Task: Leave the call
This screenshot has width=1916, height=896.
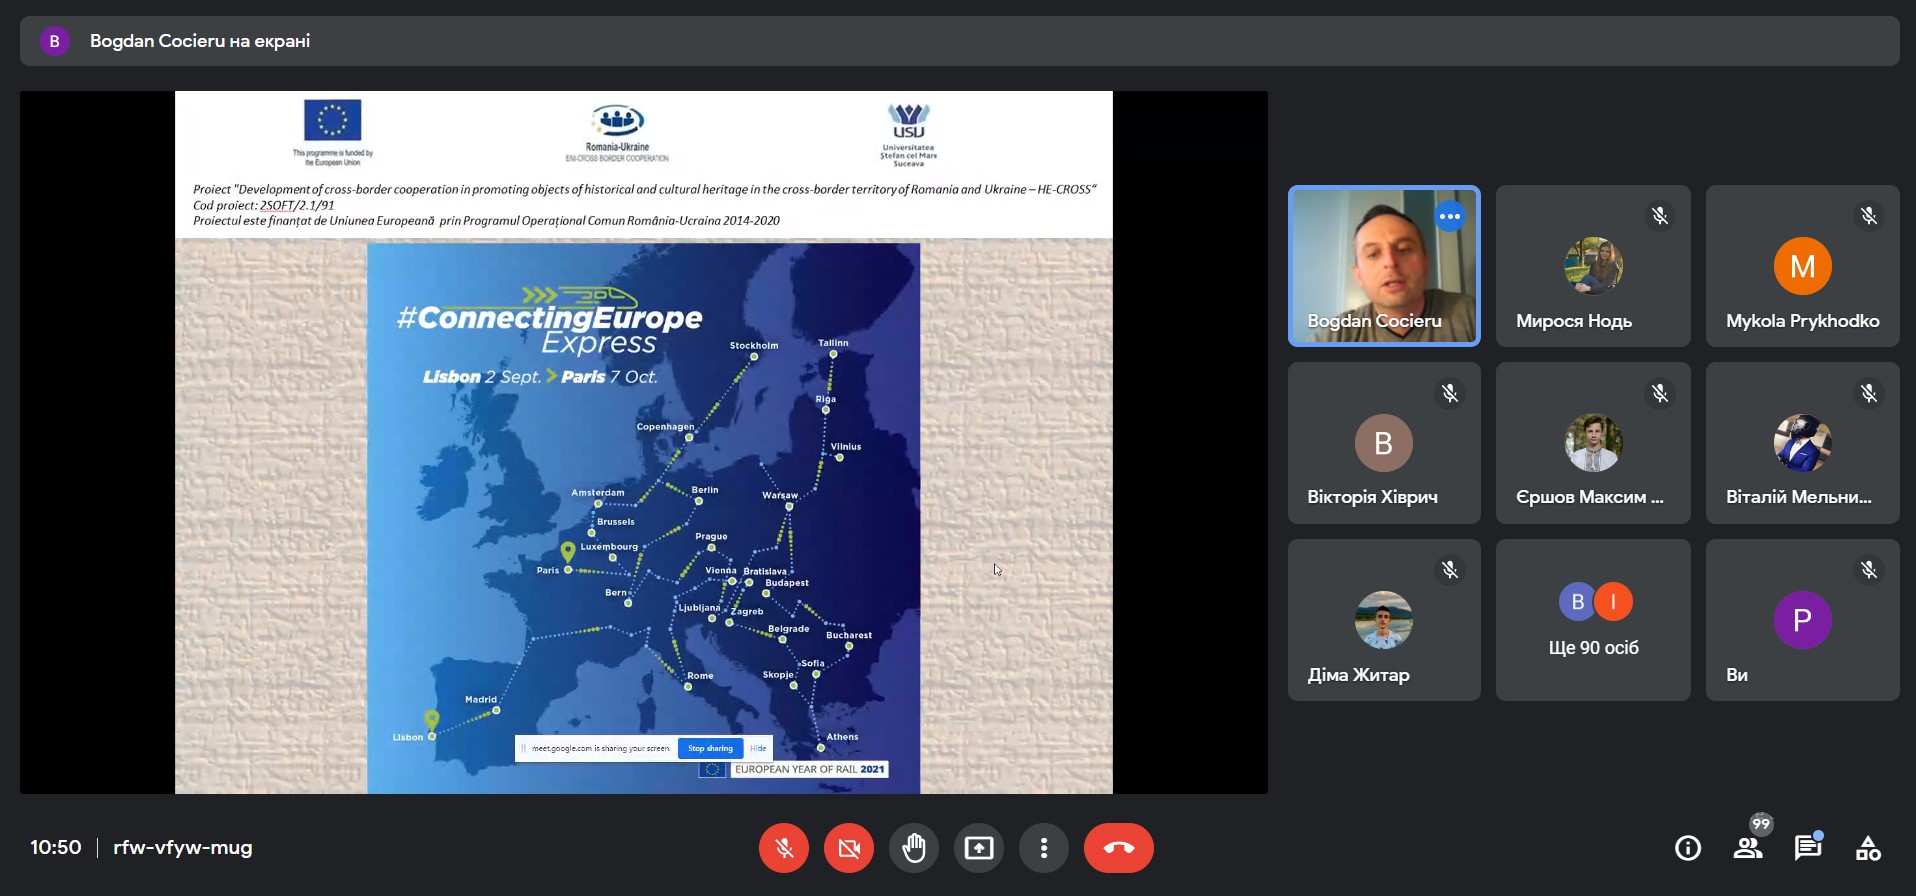Action: coord(1118,848)
